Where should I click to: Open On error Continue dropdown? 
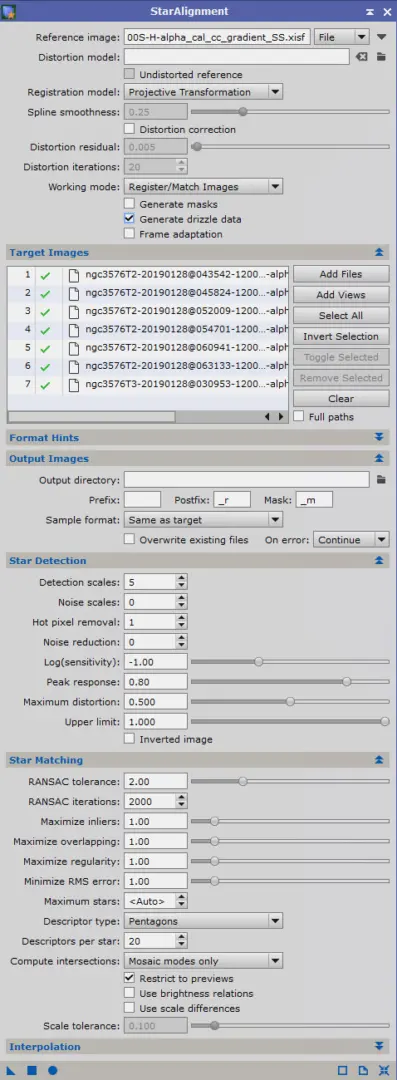[x=352, y=540]
